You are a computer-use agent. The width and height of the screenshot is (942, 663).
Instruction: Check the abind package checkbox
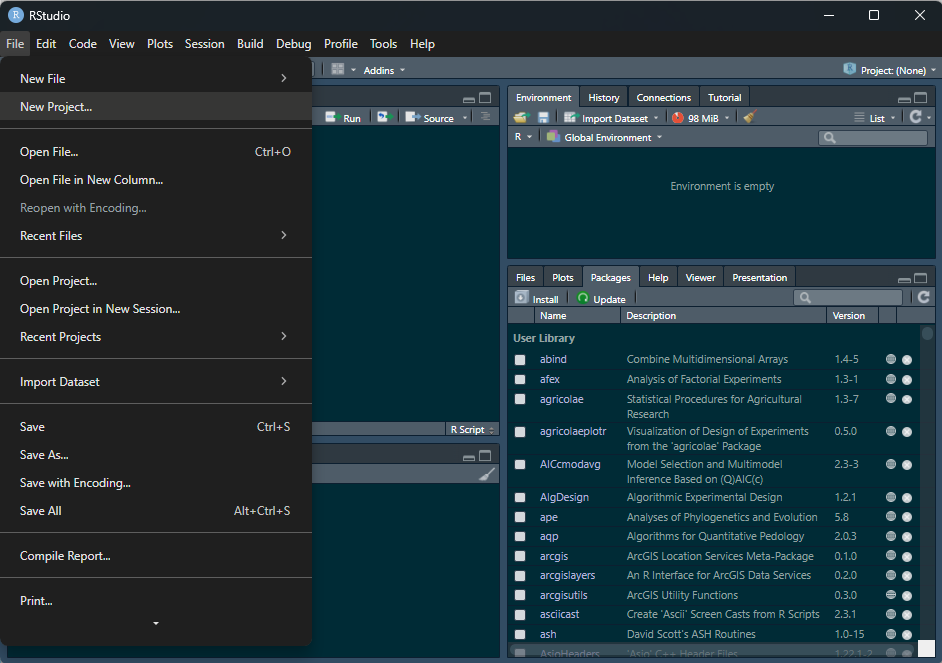520,360
